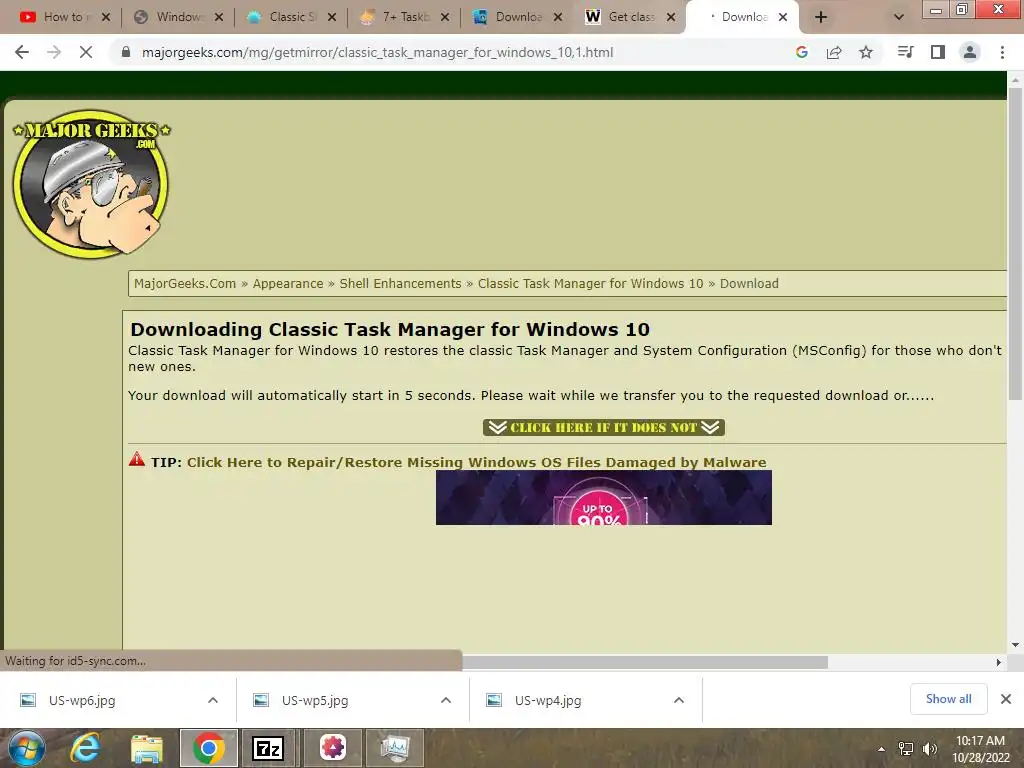Open the Chrome profile avatar
Viewport: 1024px width, 768px height.
point(970,52)
